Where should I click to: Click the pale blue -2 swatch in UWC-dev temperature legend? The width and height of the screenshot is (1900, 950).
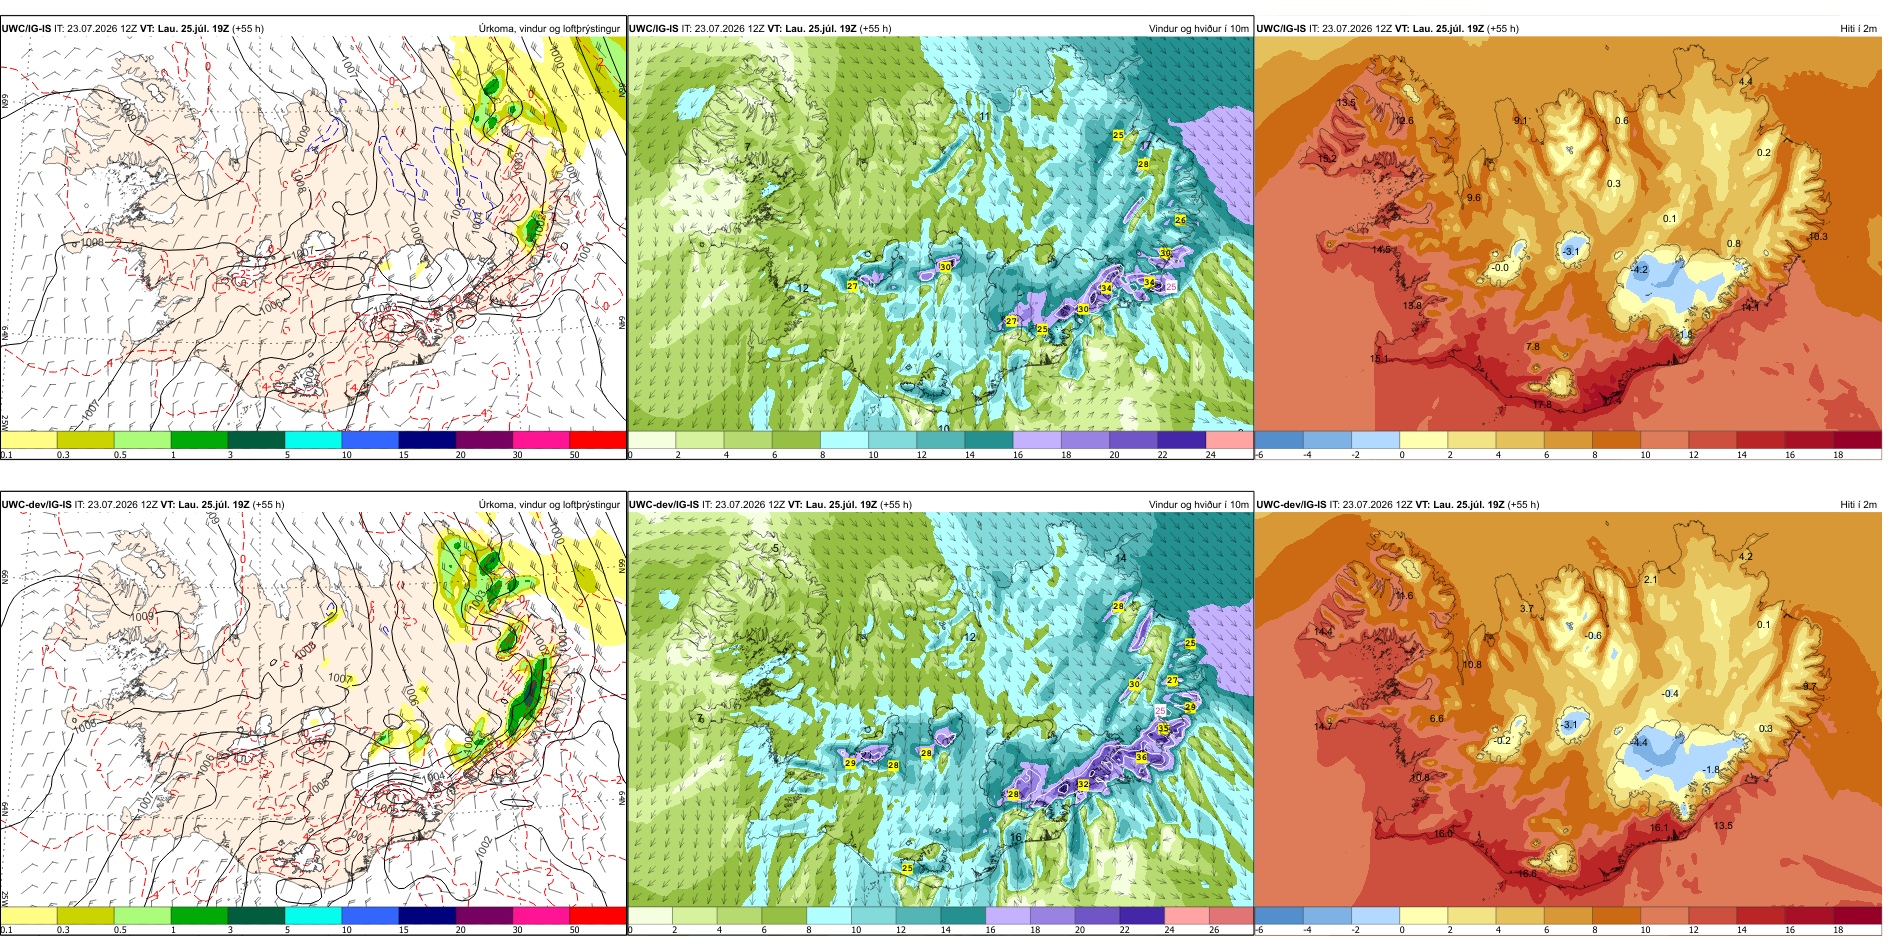1376,915
